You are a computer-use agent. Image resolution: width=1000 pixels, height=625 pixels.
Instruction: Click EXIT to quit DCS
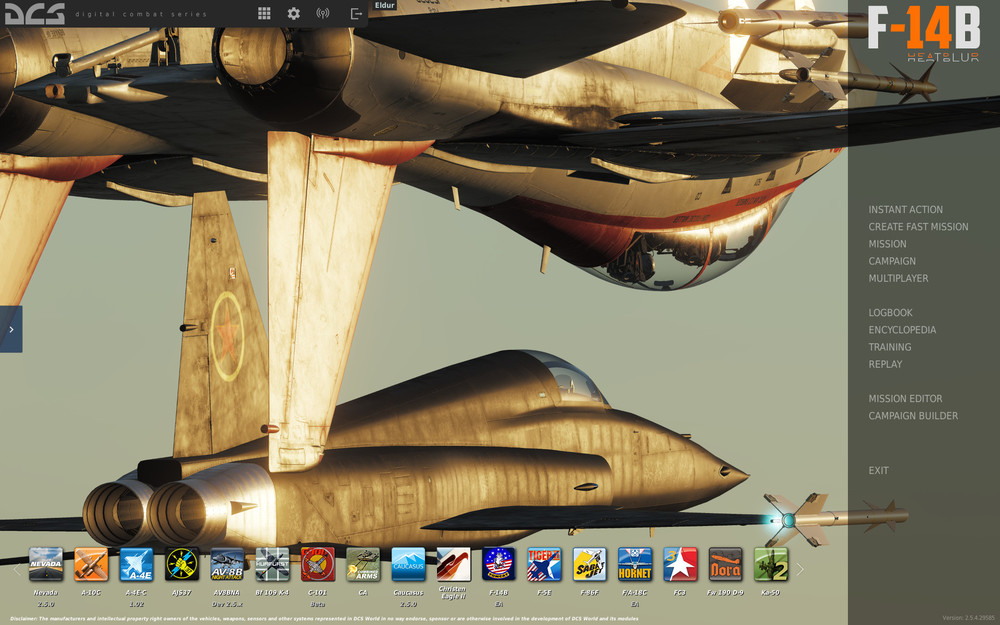click(878, 471)
